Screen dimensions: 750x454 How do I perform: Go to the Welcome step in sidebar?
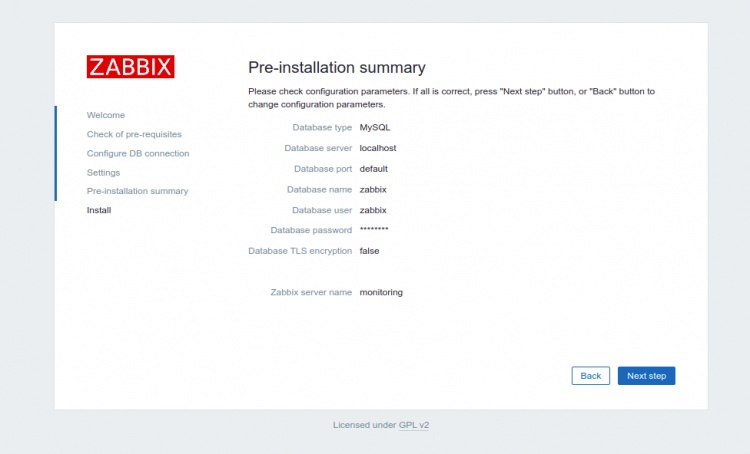(106, 115)
